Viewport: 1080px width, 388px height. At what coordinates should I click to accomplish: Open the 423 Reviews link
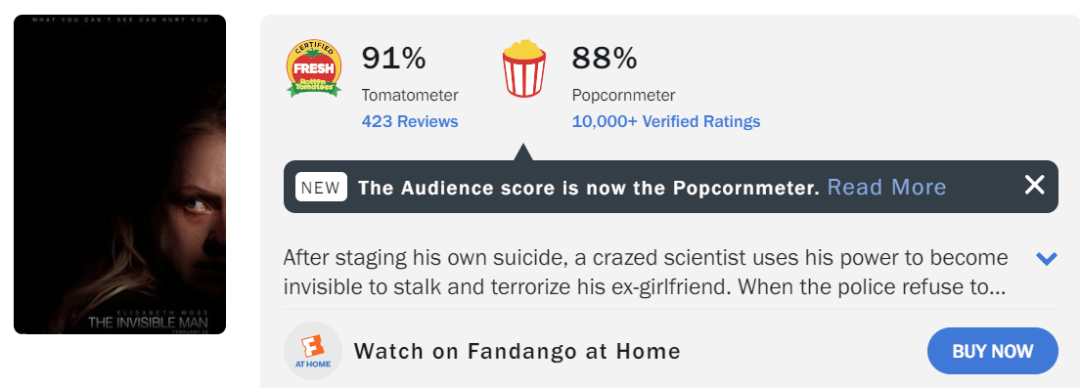[410, 122]
